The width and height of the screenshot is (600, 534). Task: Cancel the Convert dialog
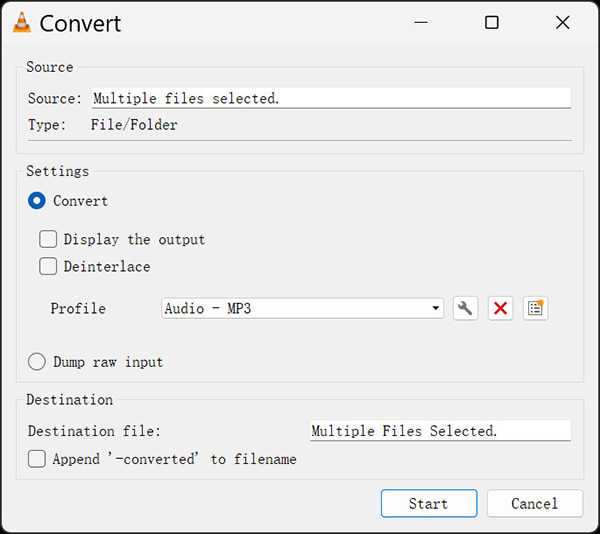535,503
